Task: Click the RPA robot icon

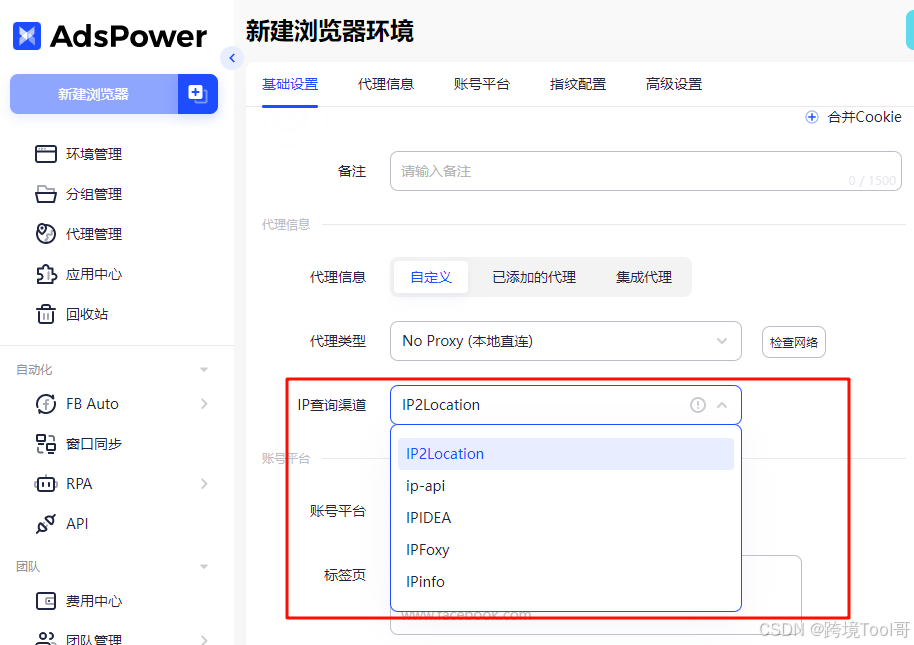Action: click(x=45, y=484)
